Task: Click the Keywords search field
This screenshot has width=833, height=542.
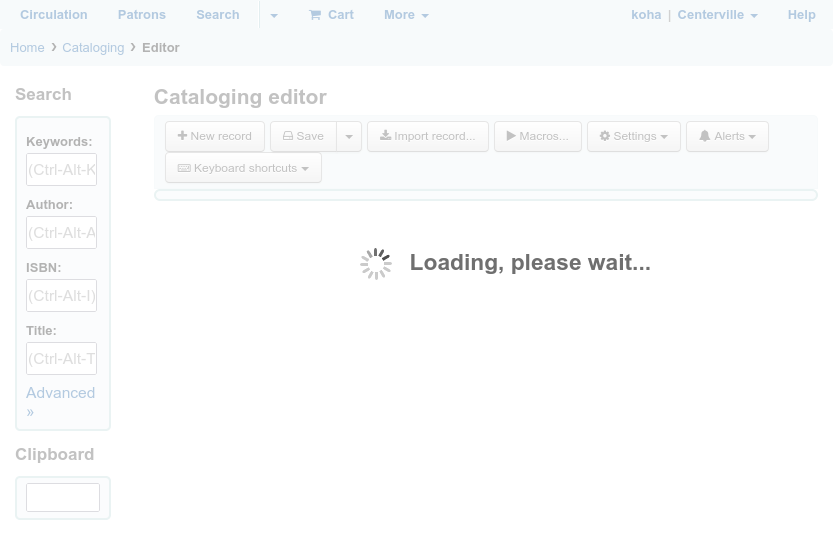Action: (x=62, y=170)
